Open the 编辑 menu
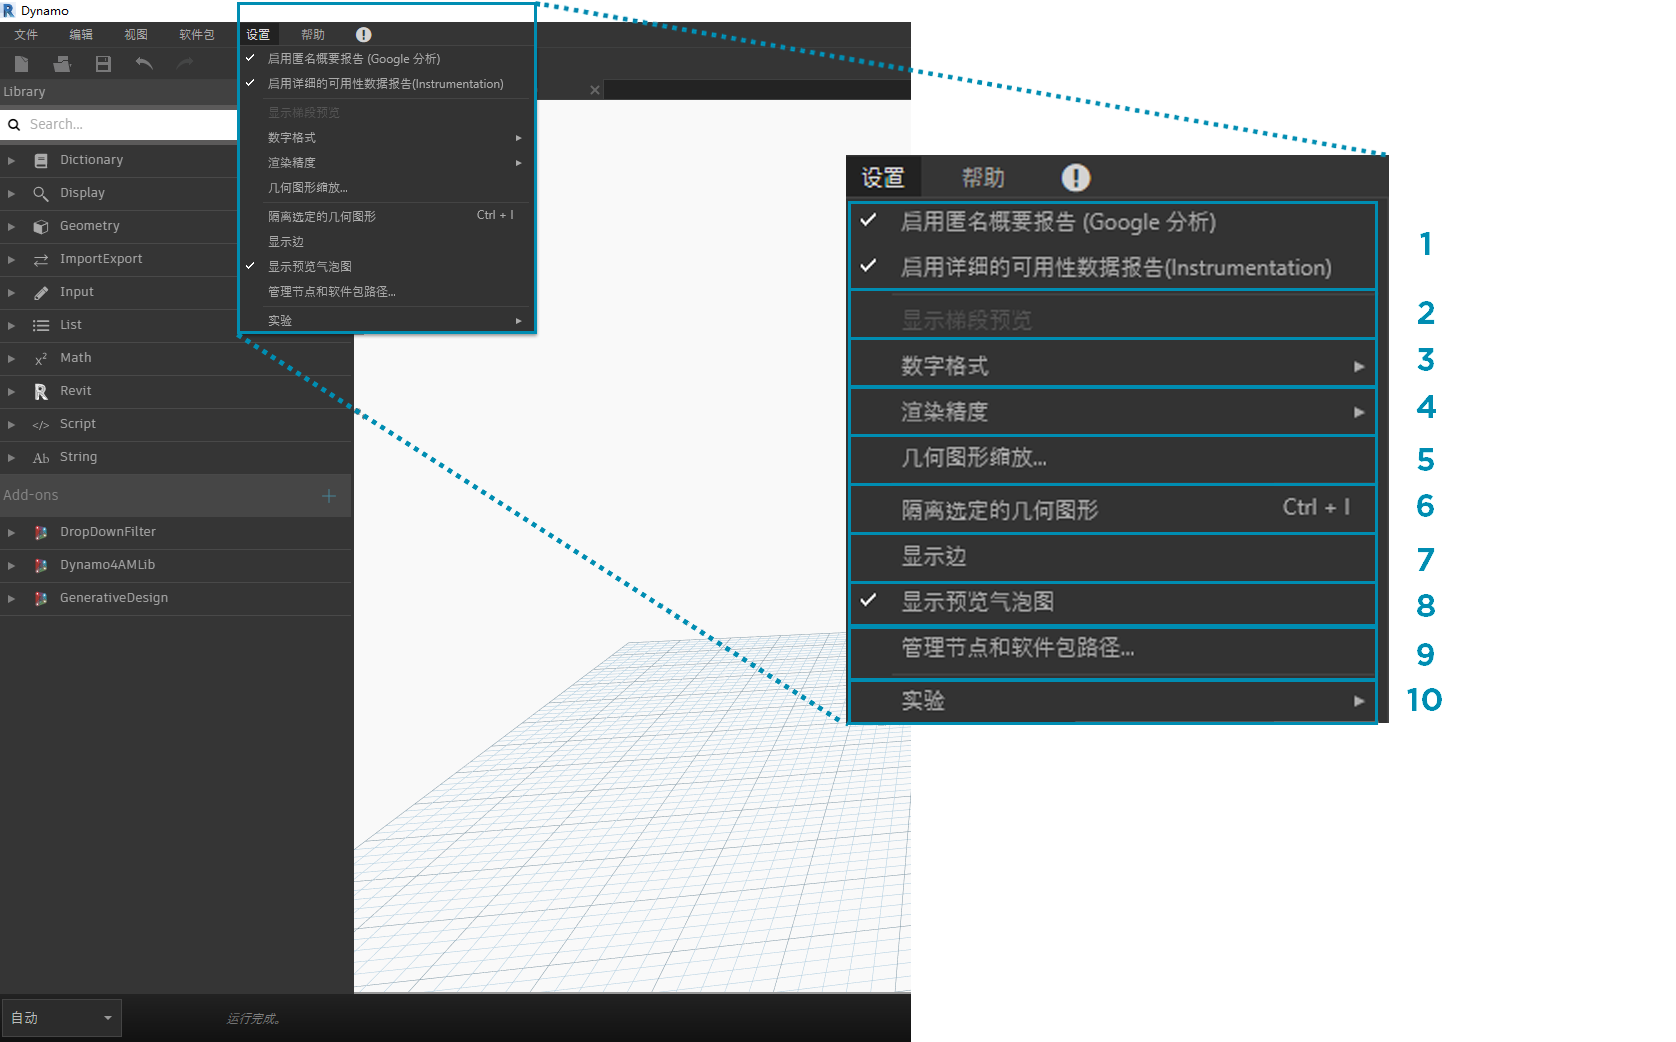1676x1042 pixels. [81, 35]
